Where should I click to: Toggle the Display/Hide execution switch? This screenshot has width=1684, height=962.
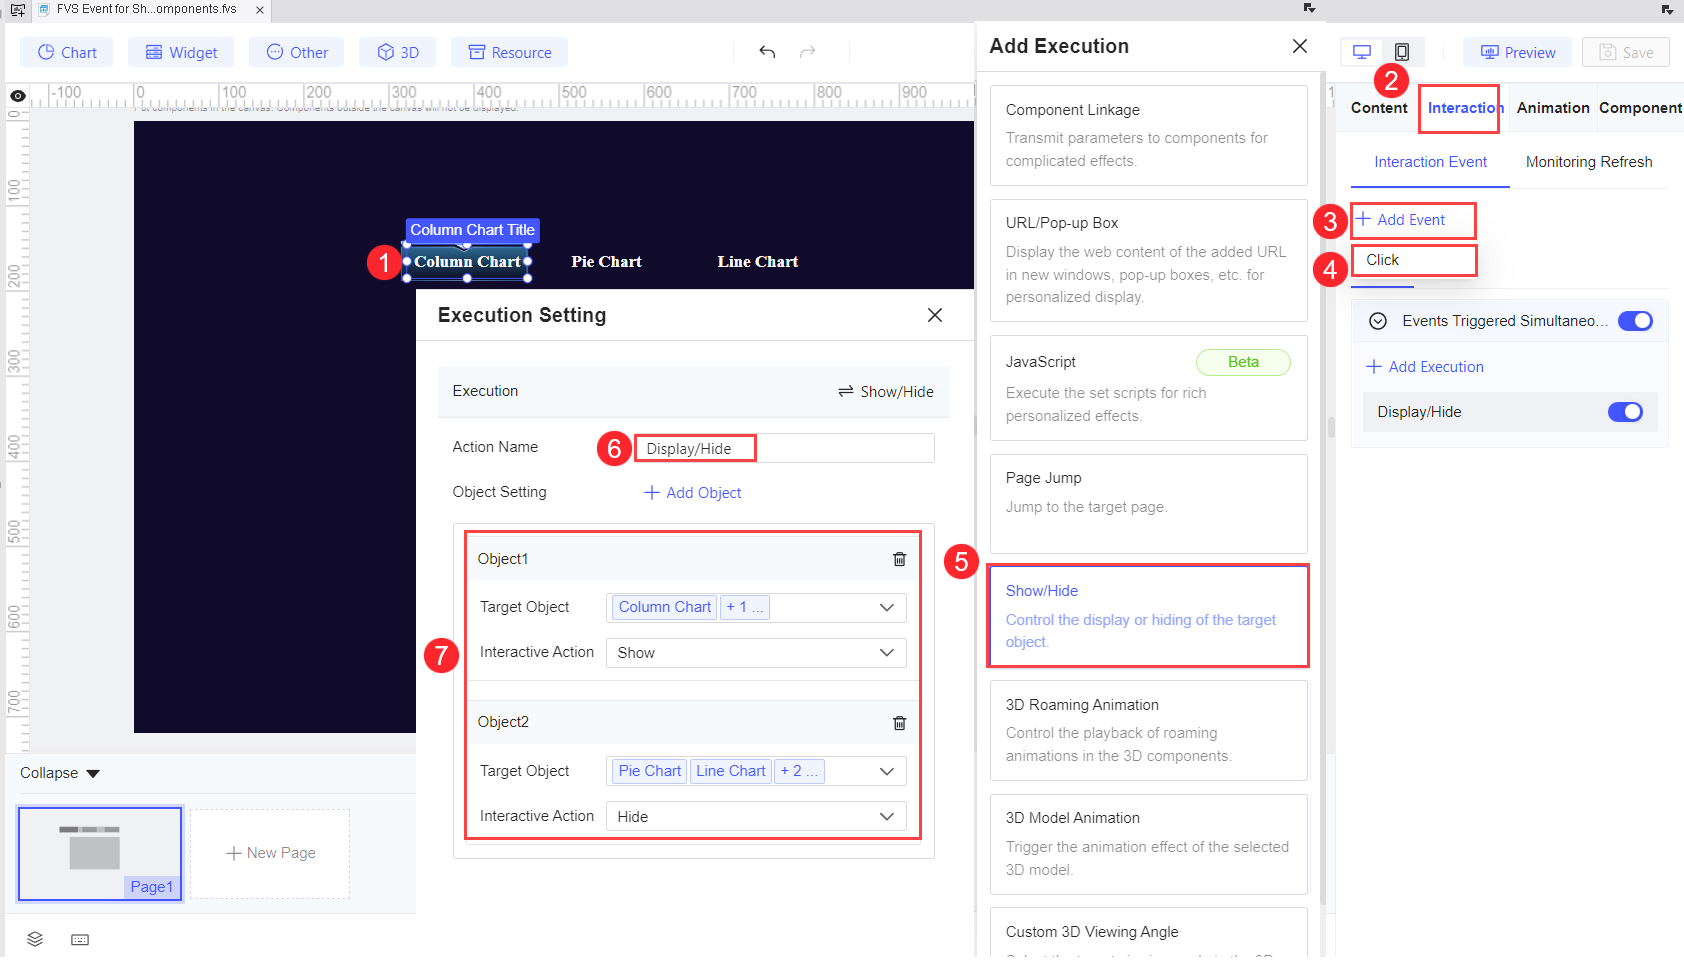(x=1625, y=412)
